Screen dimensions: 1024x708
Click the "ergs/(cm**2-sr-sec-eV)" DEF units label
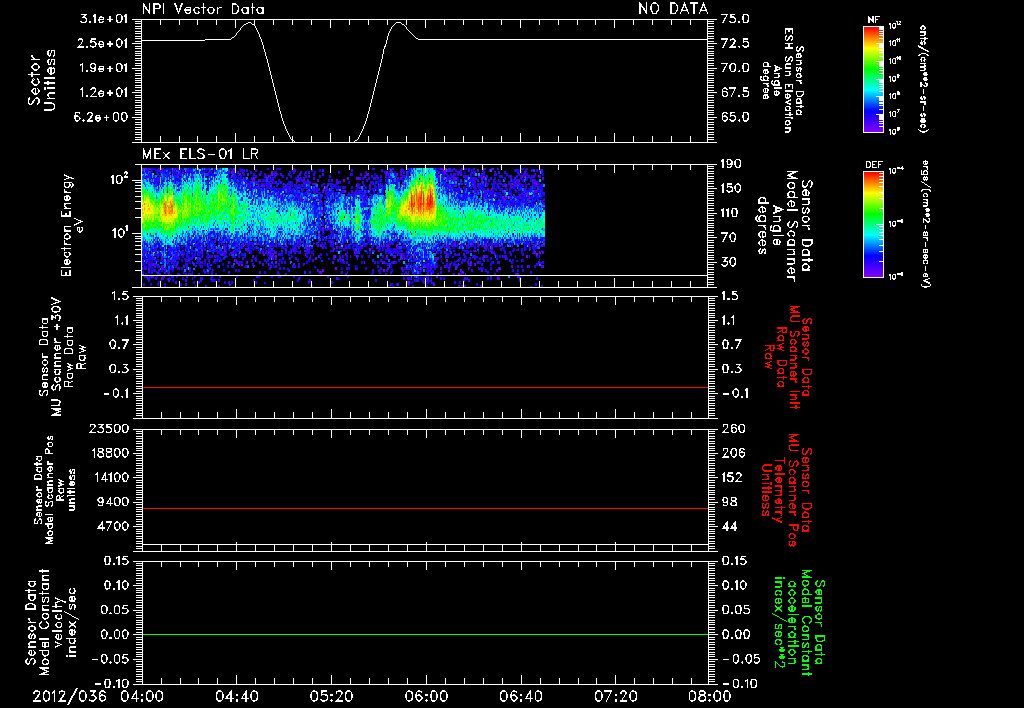click(x=925, y=223)
